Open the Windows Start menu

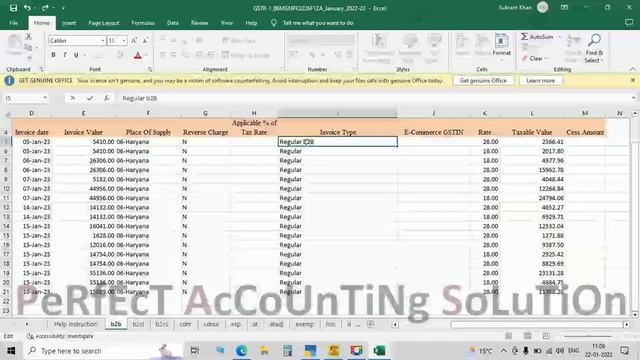11,351
